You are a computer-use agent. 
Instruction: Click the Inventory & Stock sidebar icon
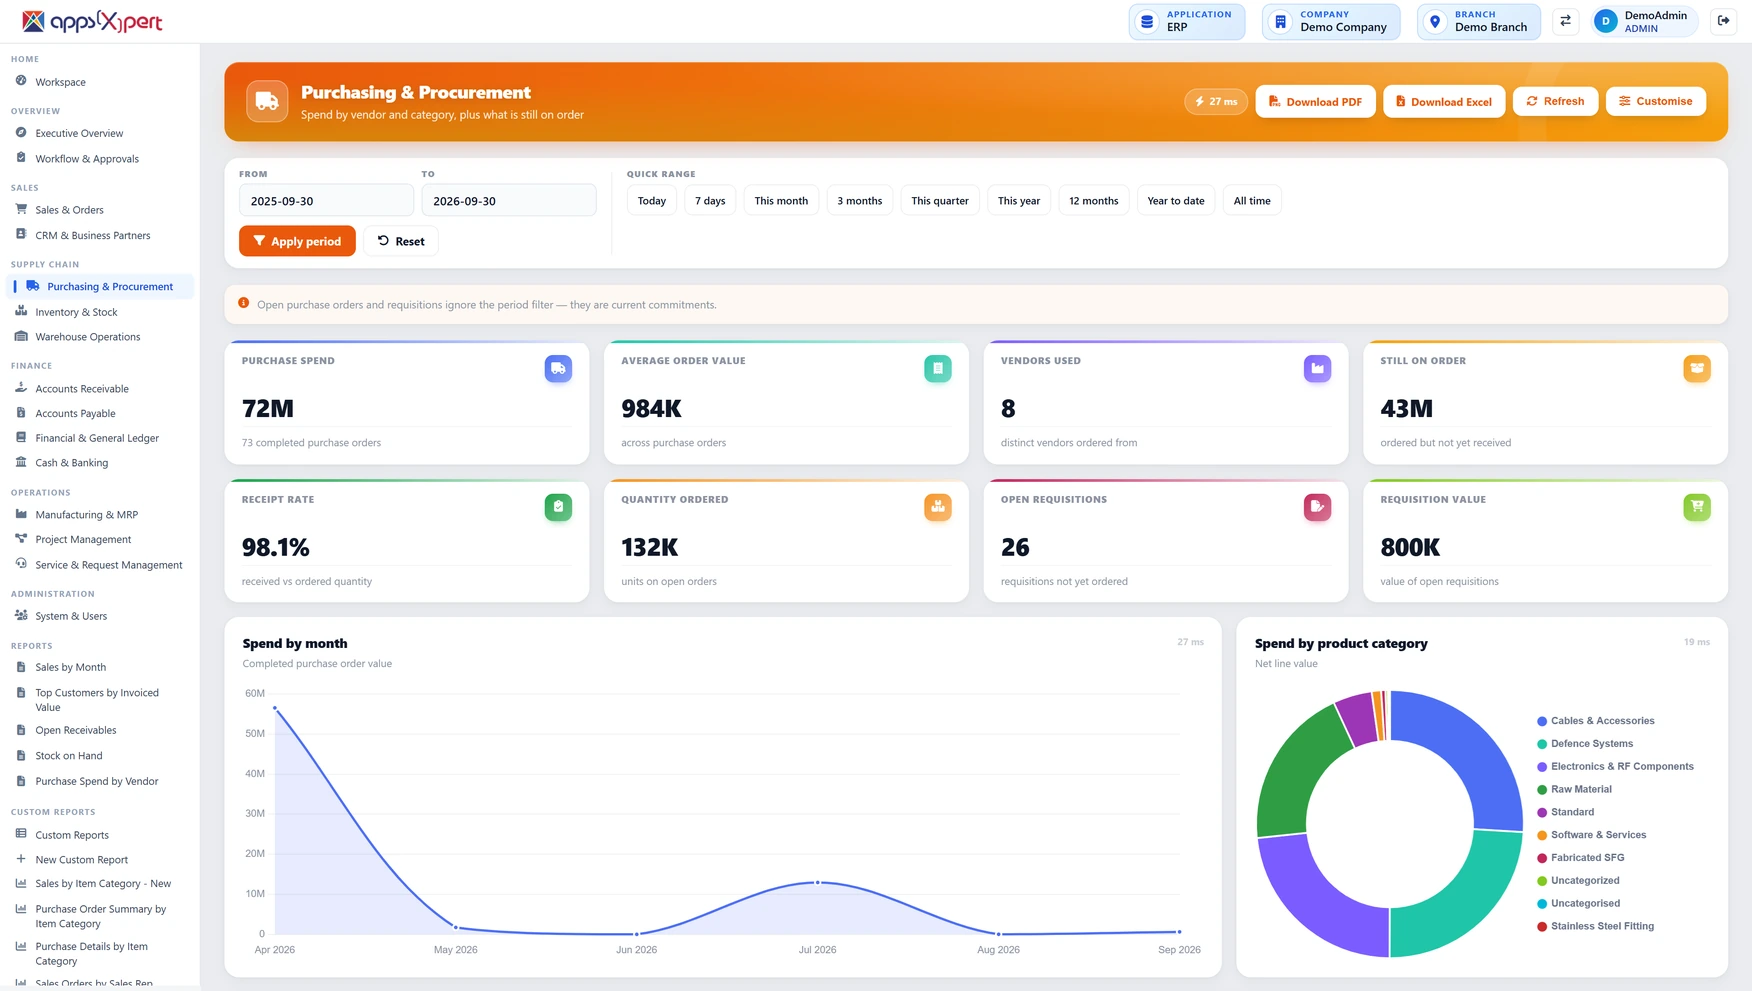click(x=21, y=311)
